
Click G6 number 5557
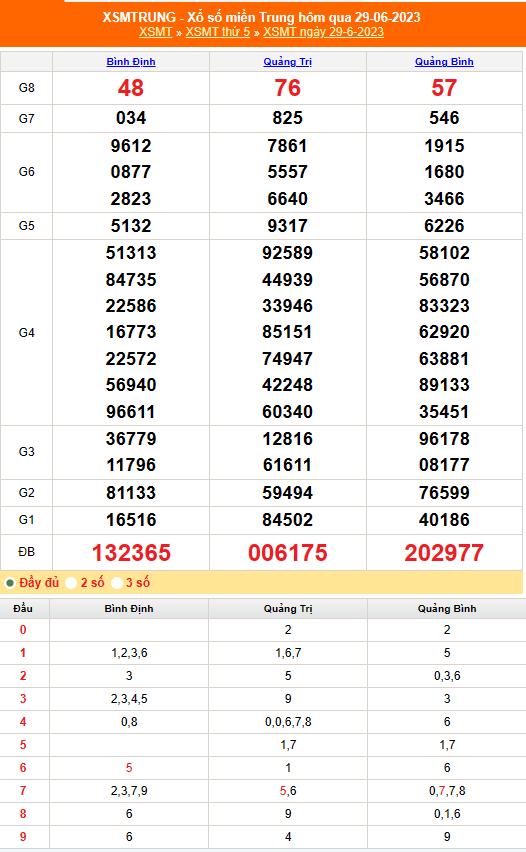pos(287,172)
